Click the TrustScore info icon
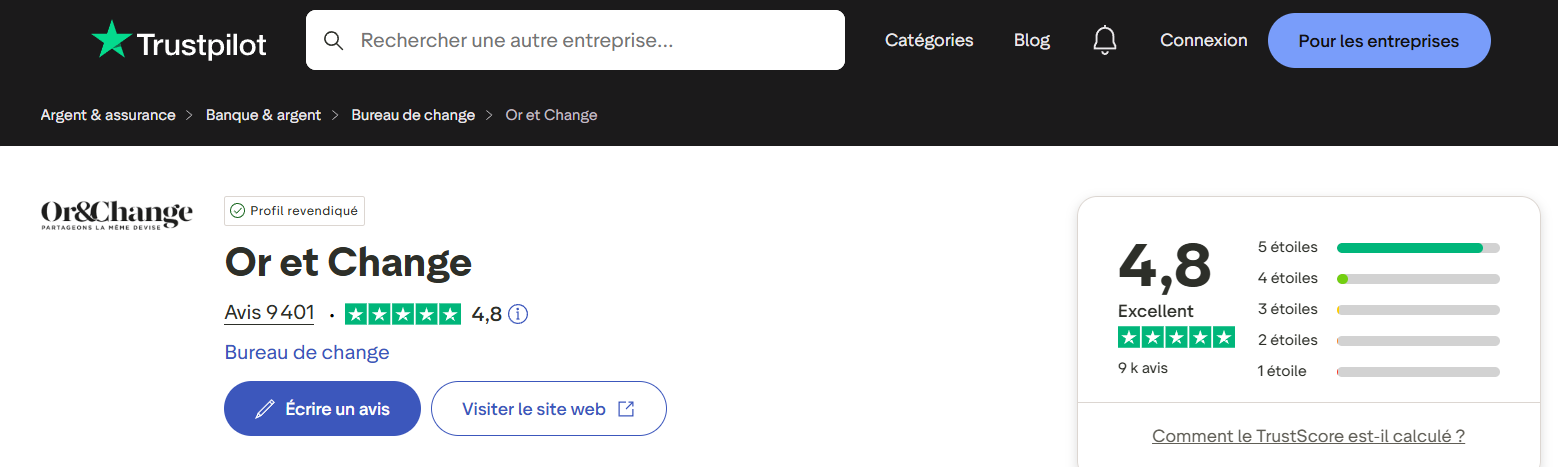 (518, 314)
